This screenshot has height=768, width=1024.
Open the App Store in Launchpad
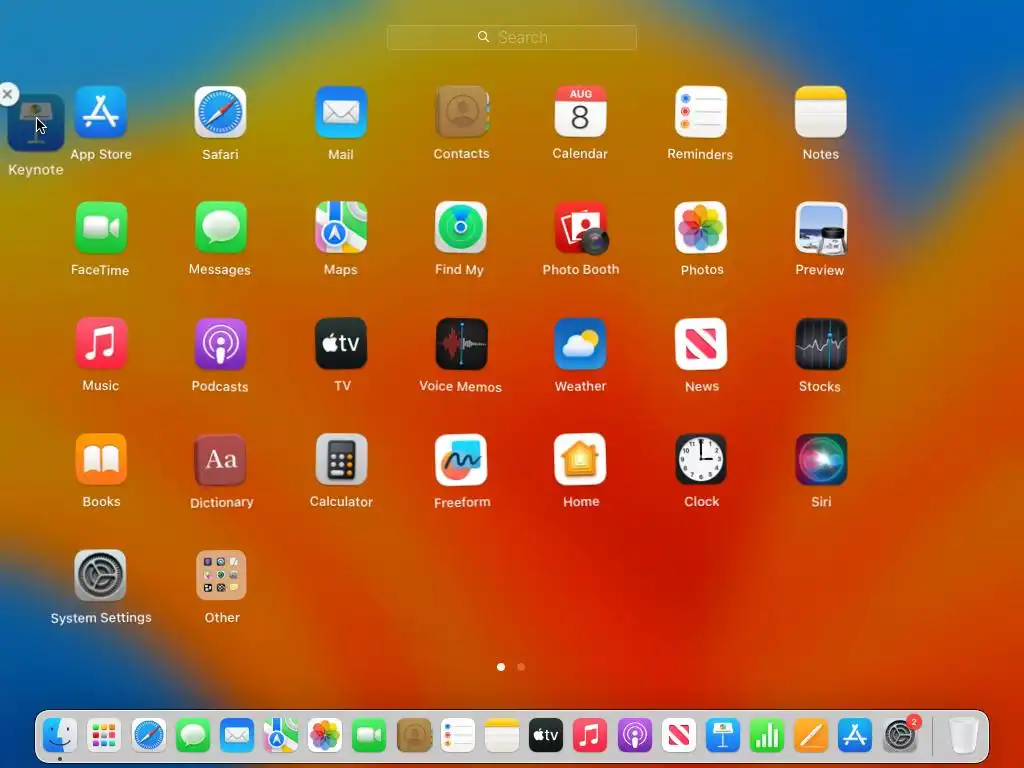(x=101, y=112)
